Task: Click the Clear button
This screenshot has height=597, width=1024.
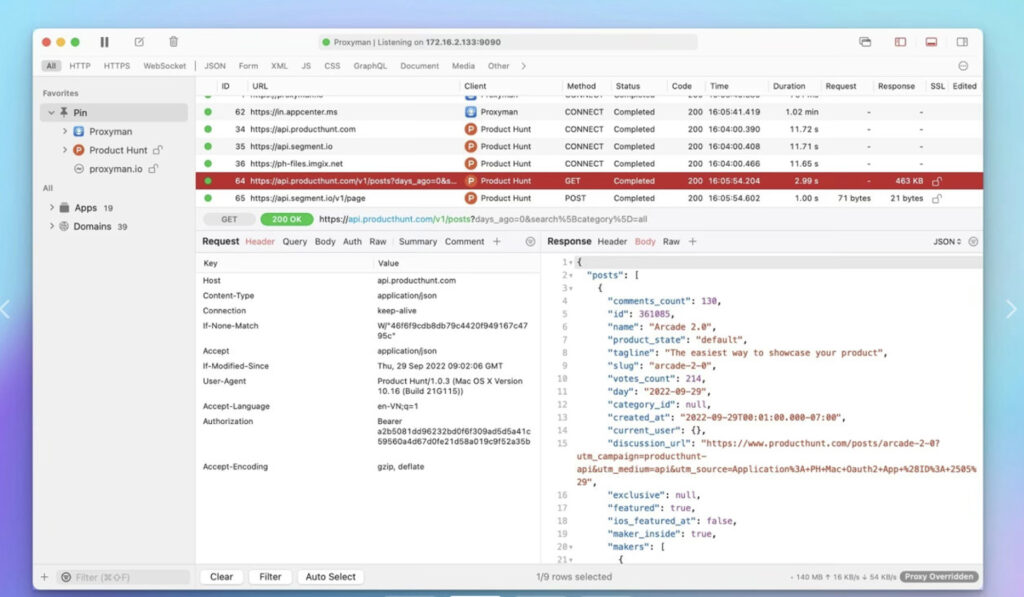Action: [x=221, y=577]
